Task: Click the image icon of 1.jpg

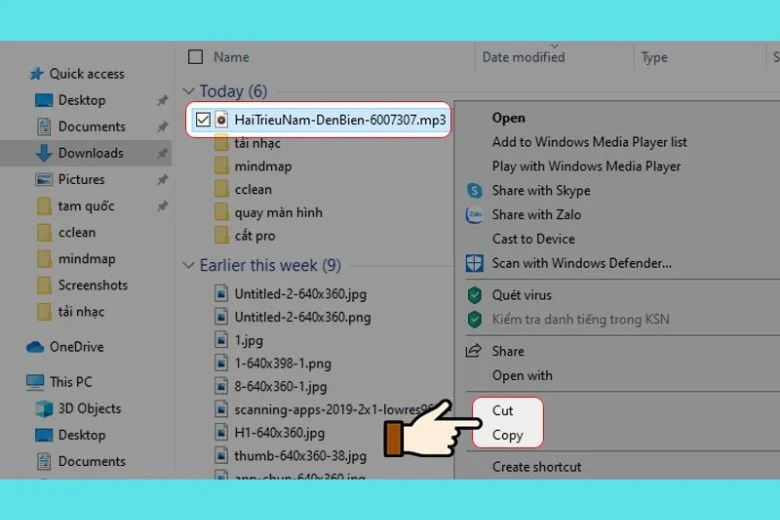Action: tap(221, 340)
